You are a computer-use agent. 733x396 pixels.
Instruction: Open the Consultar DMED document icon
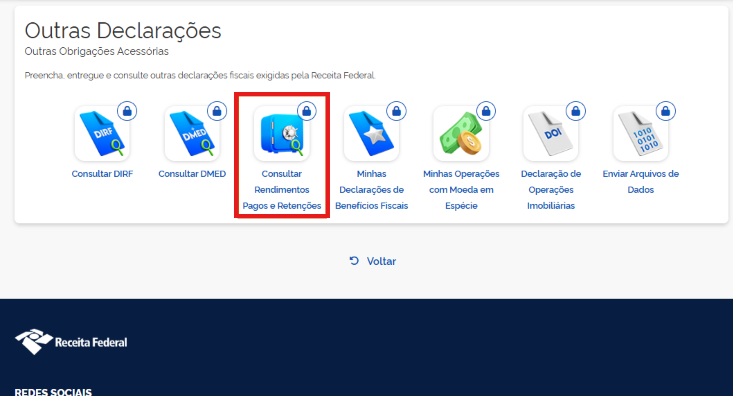click(x=192, y=134)
